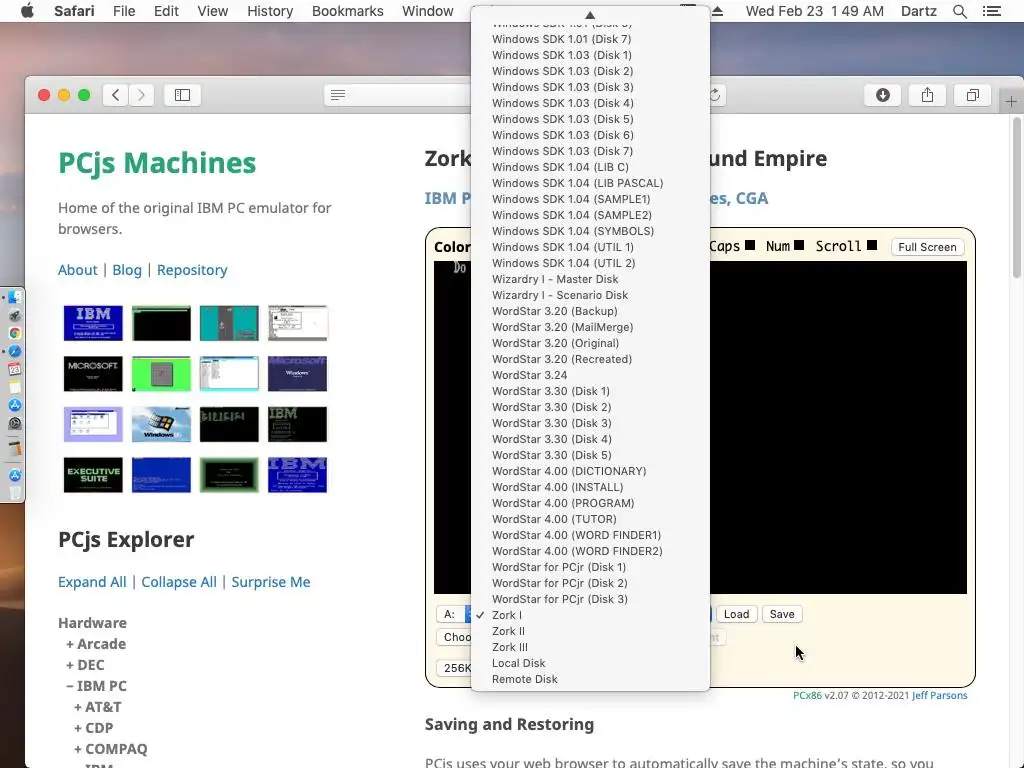1024x768 pixels.
Task: Collapse the IBM PC category
Action: [96, 686]
